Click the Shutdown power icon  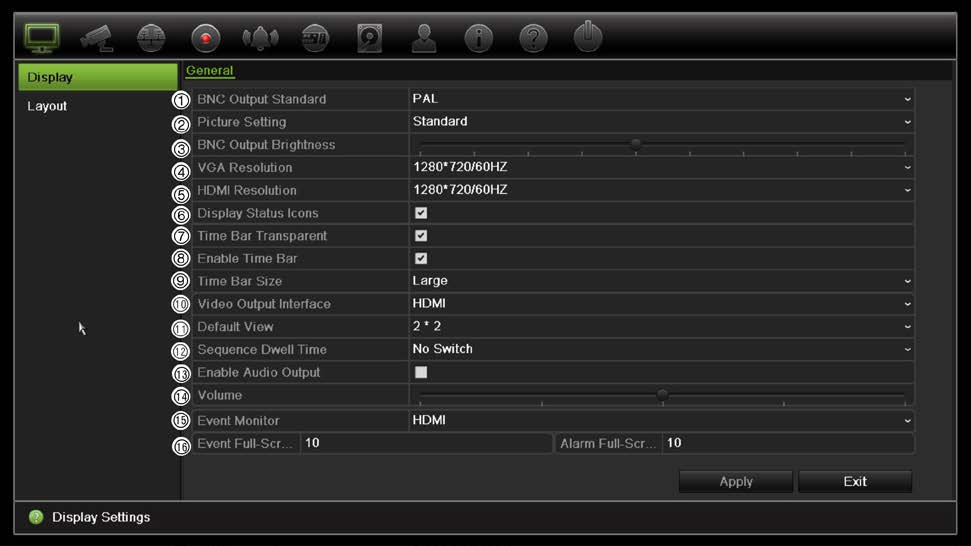coord(588,37)
